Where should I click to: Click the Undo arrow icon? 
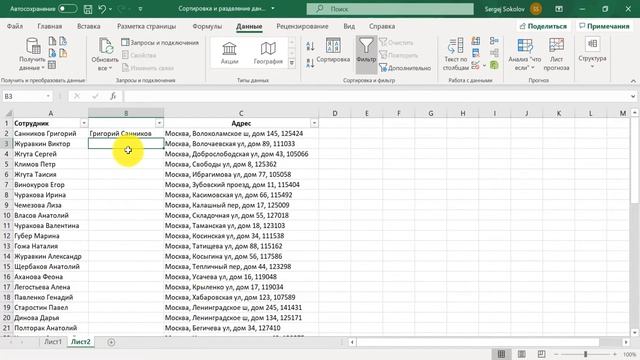tap(102, 9)
